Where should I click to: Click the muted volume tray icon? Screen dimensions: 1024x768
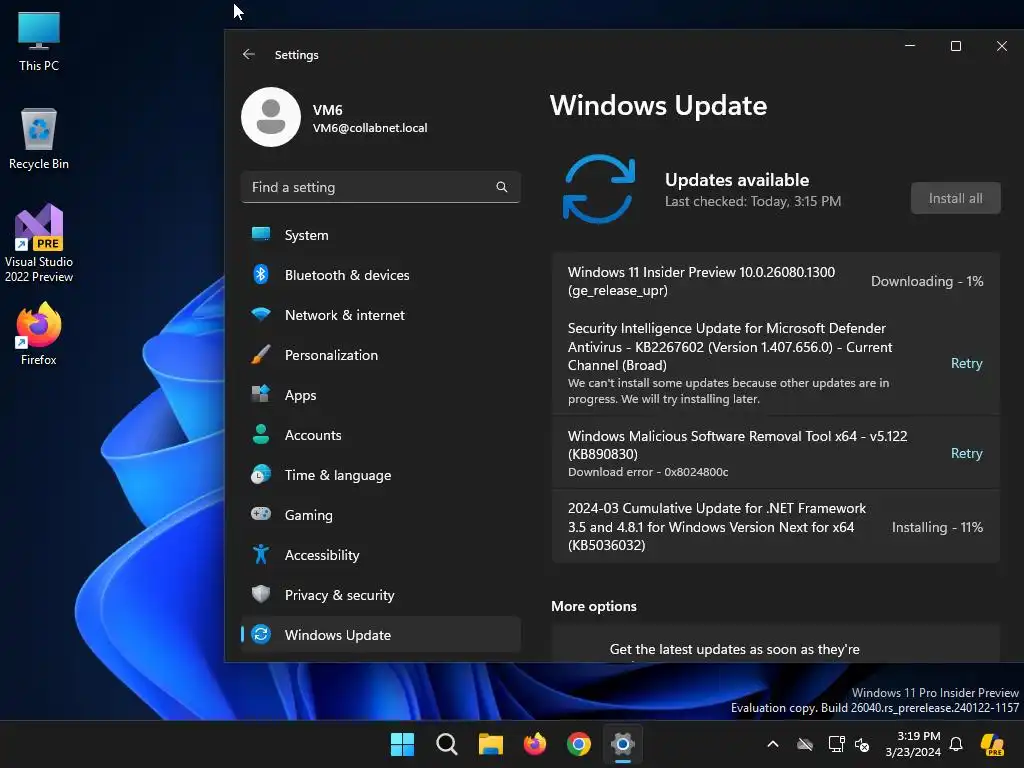pos(862,744)
